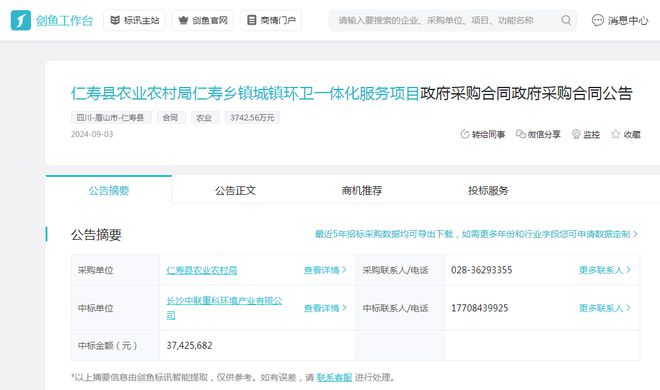Open the 仁寿县农业农村局 project title link
The height and width of the screenshot is (390, 660).
point(245,93)
